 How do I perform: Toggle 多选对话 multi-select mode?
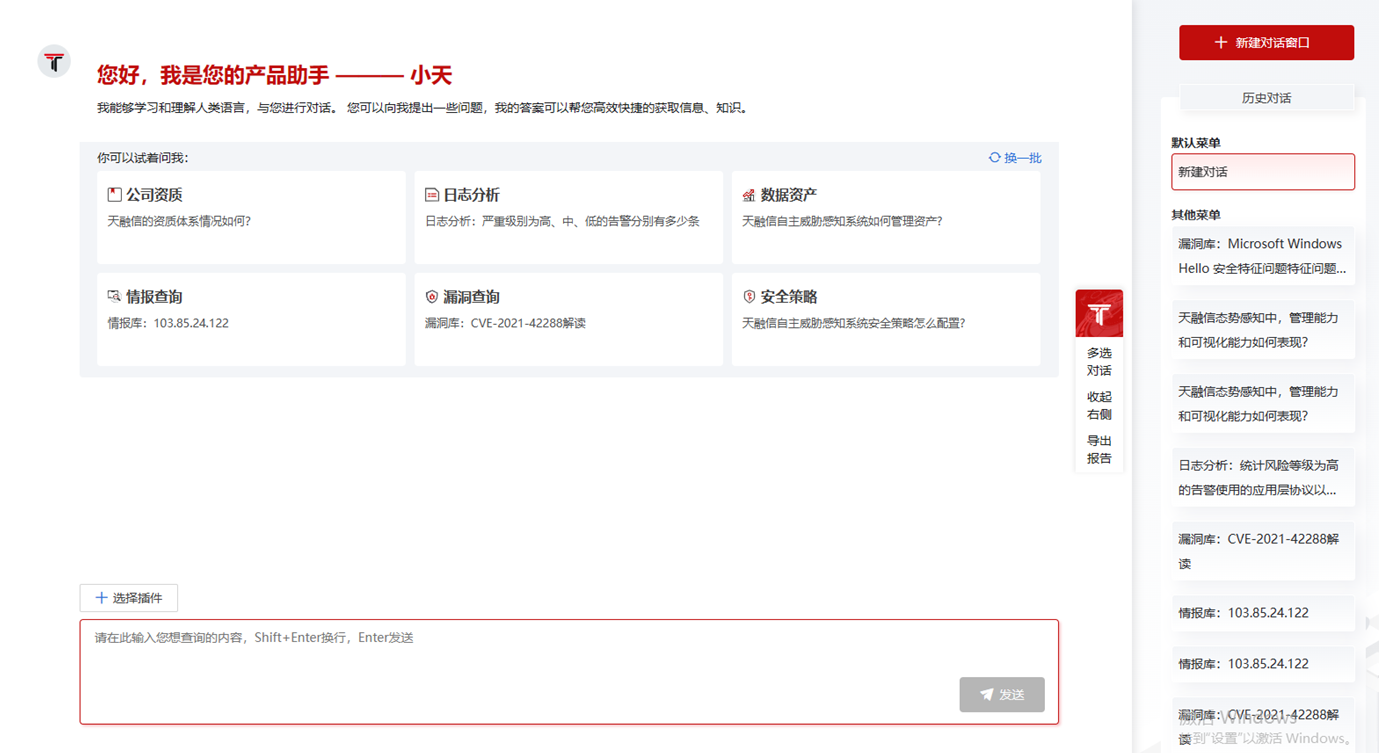click(x=1099, y=362)
